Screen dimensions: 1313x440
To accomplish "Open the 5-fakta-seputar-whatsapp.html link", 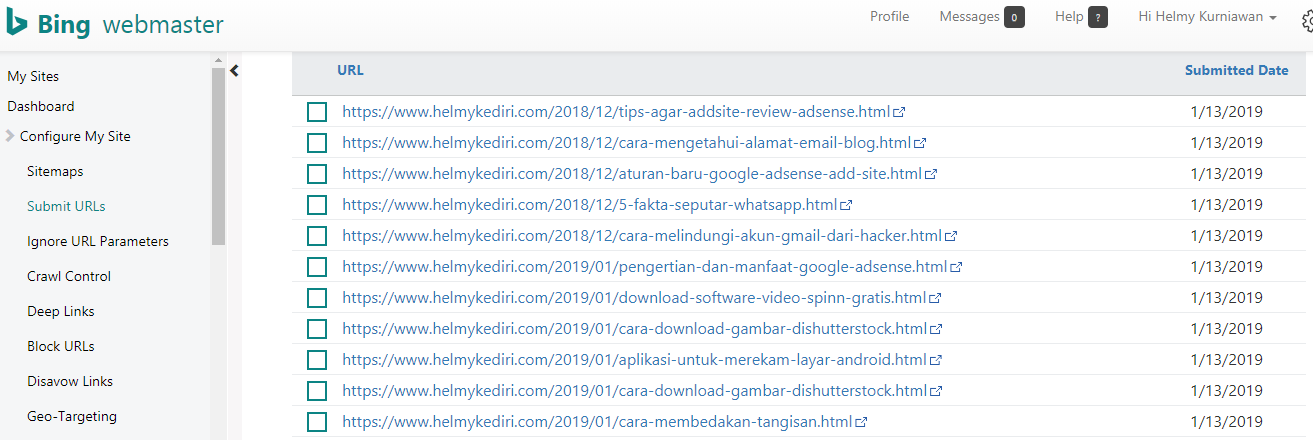I will pos(590,205).
